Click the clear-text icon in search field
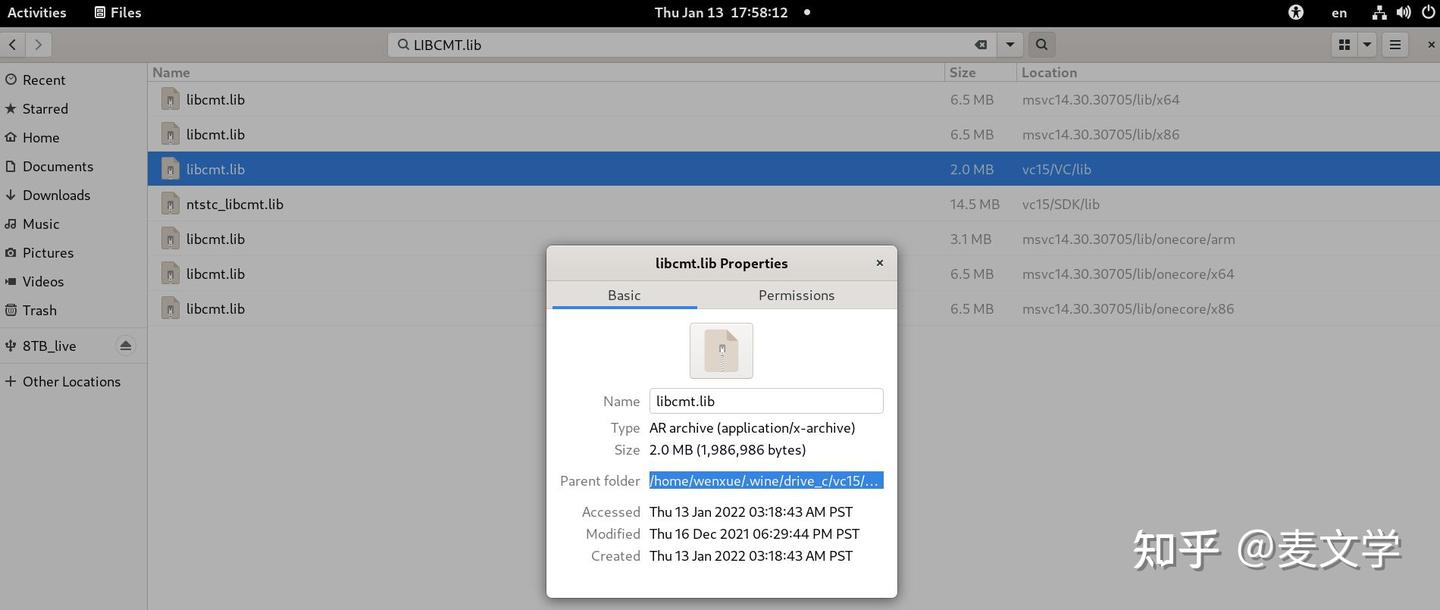The width and height of the screenshot is (1440, 610). point(980,44)
